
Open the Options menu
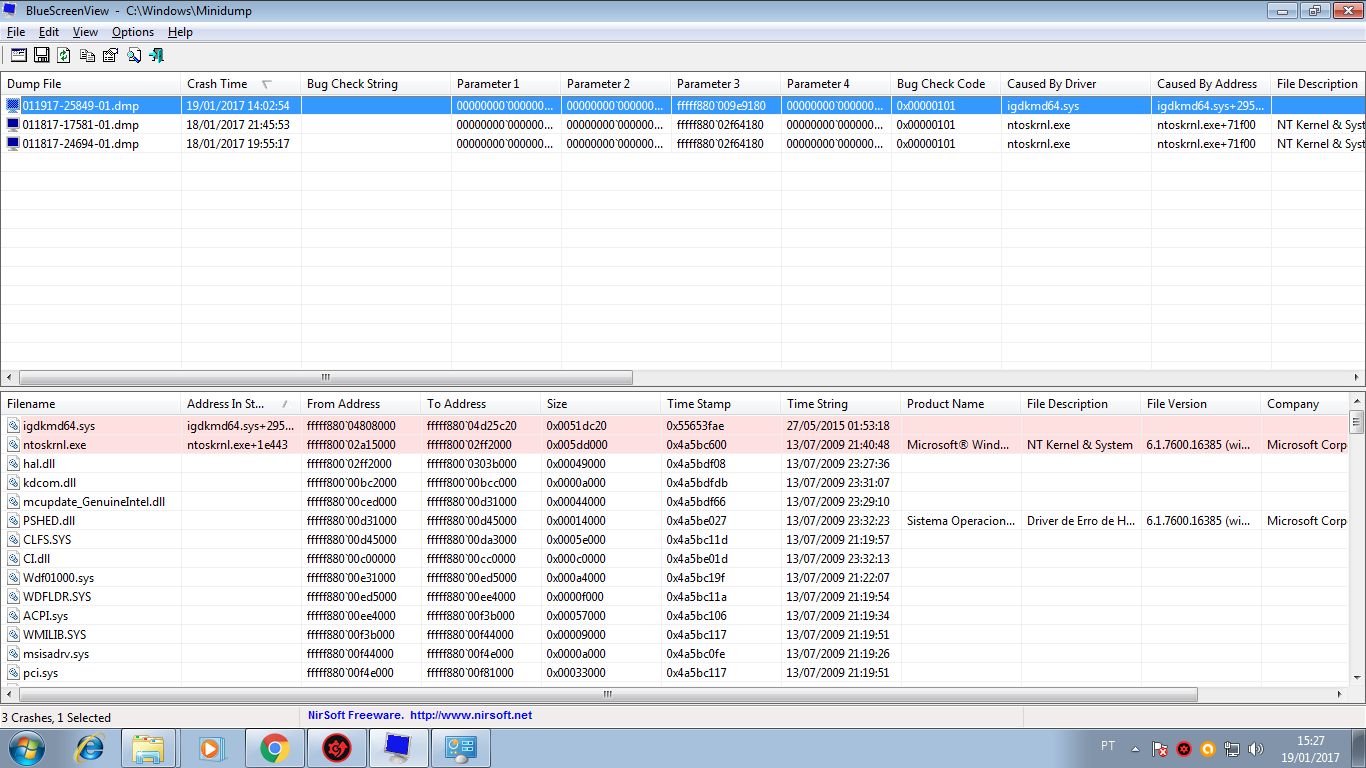(x=133, y=32)
